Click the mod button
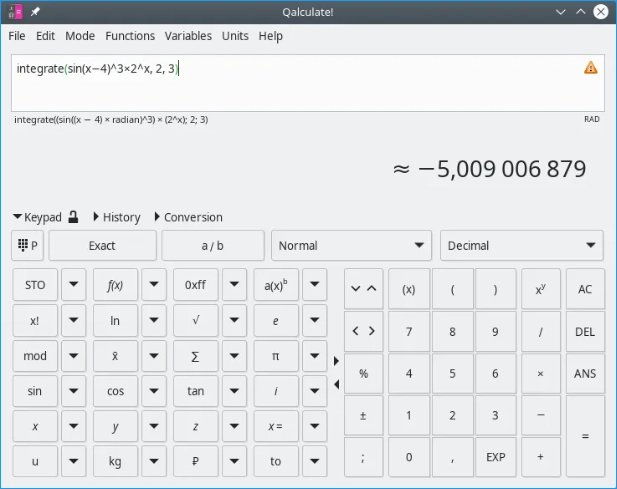Screen dimensions: 617x489 tap(35, 356)
